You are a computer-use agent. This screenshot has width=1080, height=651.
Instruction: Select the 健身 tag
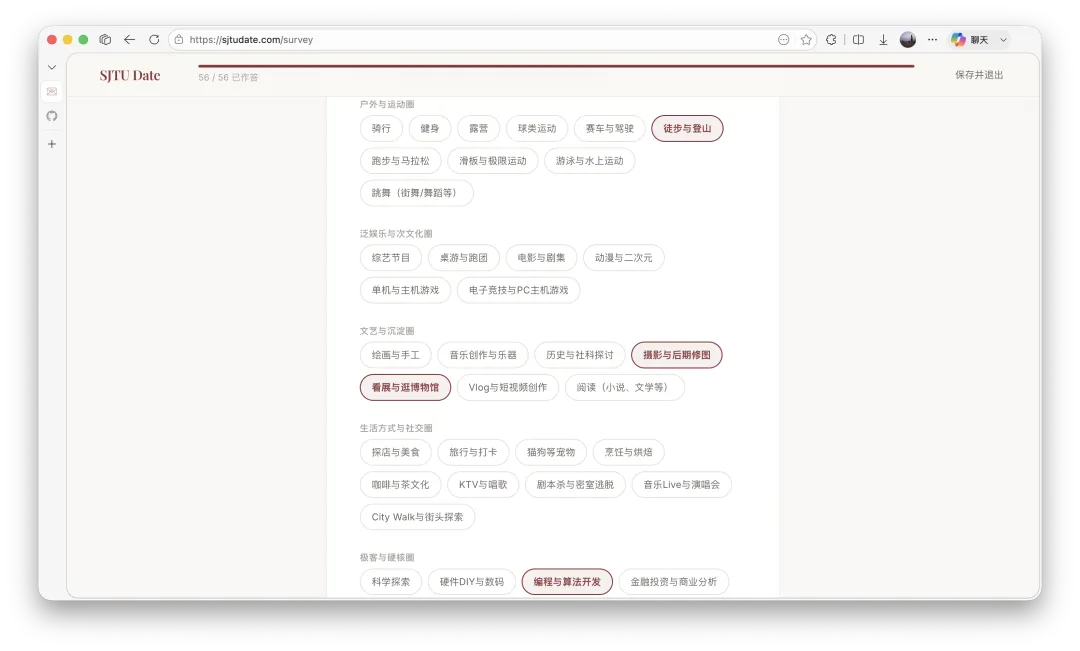click(430, 129)
